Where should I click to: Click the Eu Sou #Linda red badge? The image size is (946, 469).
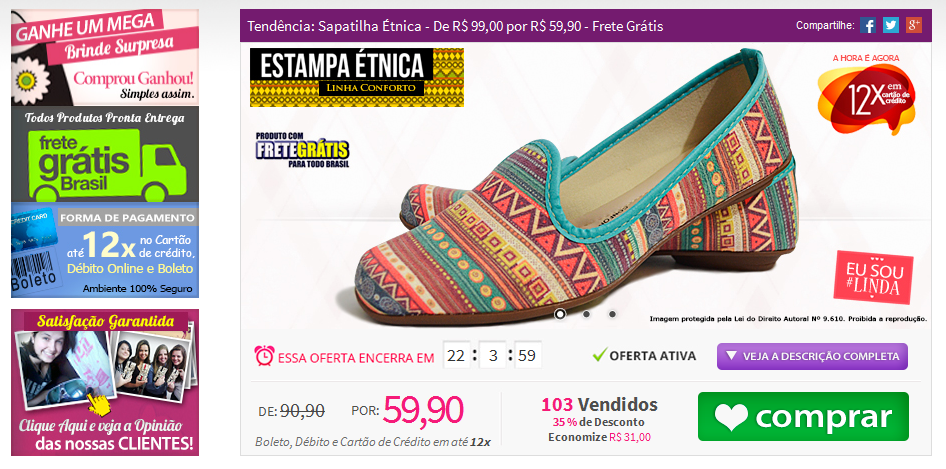873,277
